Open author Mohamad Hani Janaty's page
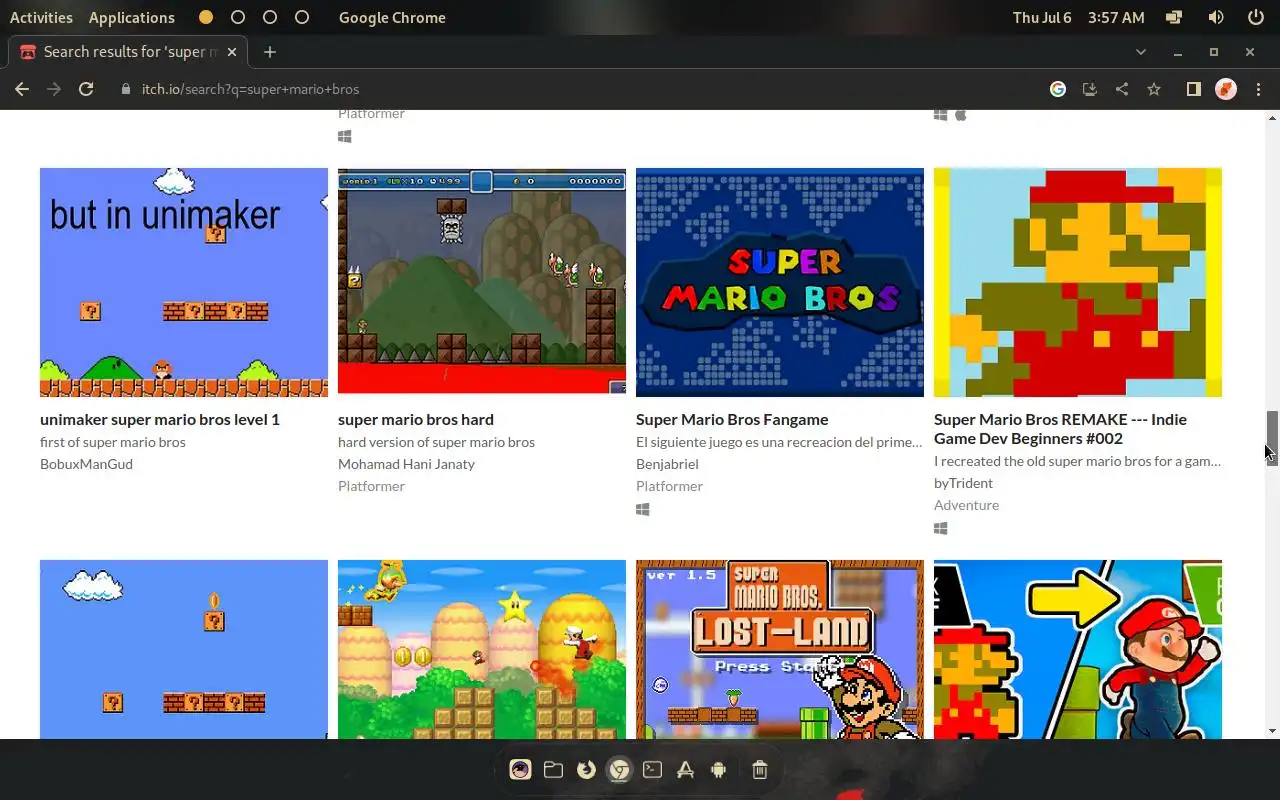The width and height of the screenshot is (1280, 800). 406,464
